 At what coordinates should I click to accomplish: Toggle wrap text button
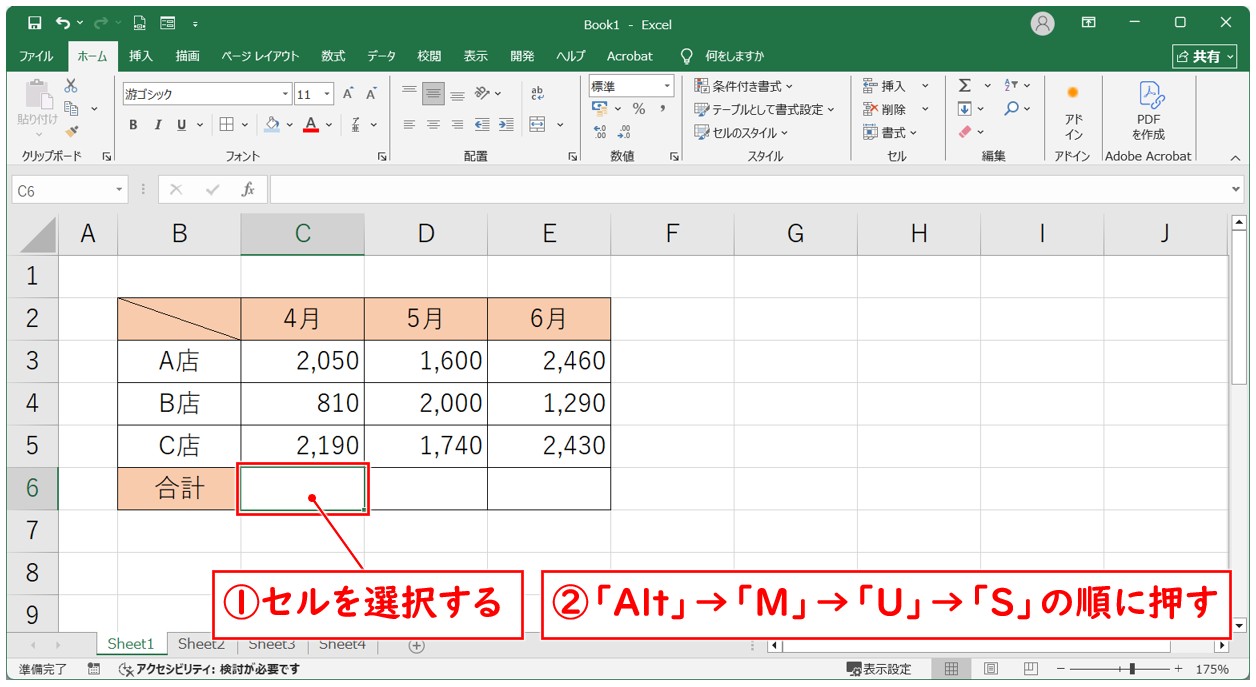point(537,93)
